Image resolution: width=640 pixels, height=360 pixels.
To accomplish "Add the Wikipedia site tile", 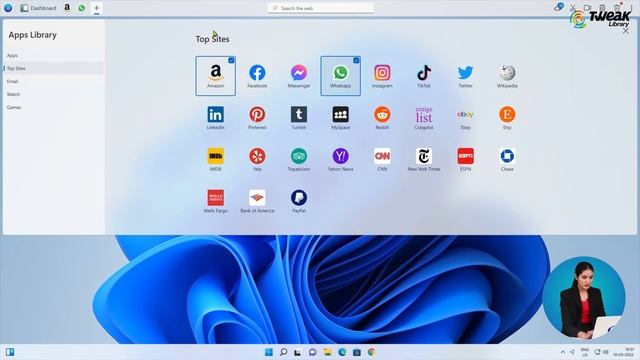I will [x=507, y=76].
